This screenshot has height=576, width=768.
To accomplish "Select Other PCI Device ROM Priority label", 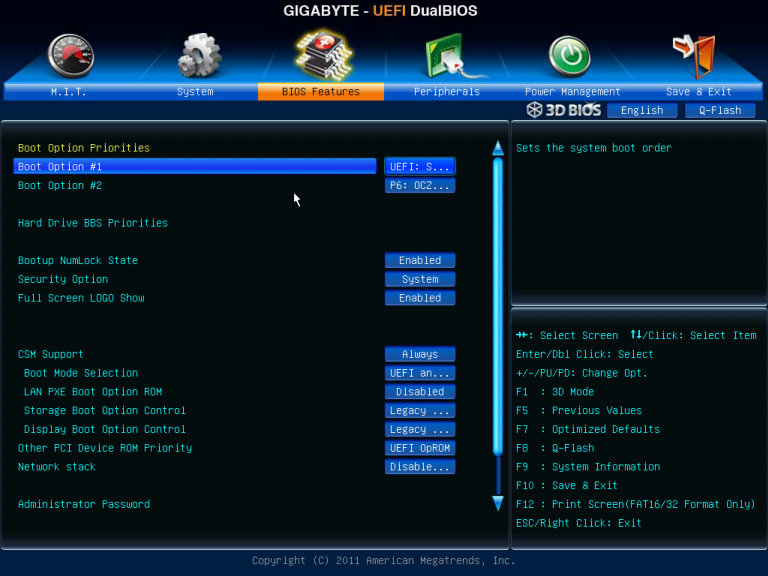I will pyautogui.click(x=105, y=448).
